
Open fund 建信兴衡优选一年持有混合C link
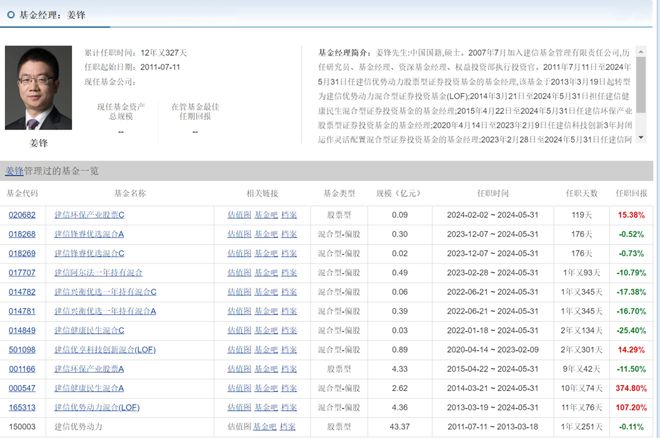pyautogui.click(x=105, y=292)
